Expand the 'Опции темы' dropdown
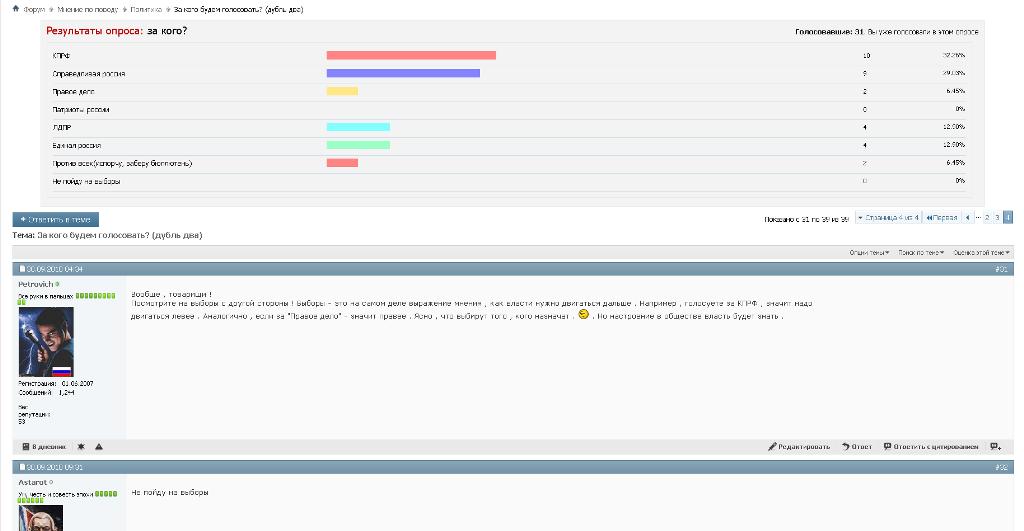 pos(870,252)
